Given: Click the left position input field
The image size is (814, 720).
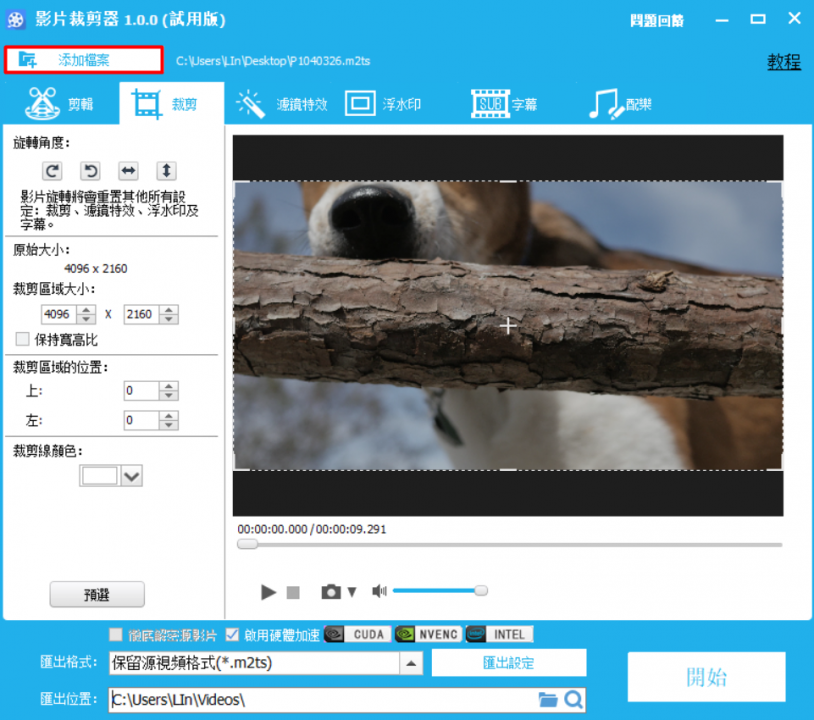Looking at the screenshot, I should click(x=141, y=420).
